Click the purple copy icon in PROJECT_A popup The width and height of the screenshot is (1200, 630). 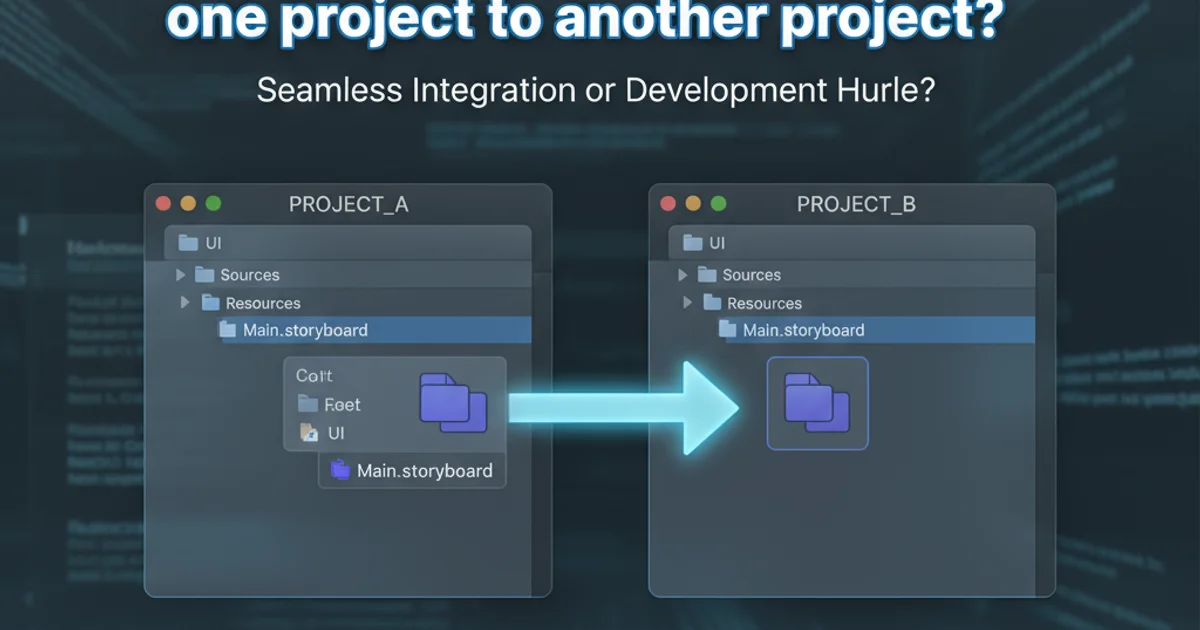coord(453,402)
